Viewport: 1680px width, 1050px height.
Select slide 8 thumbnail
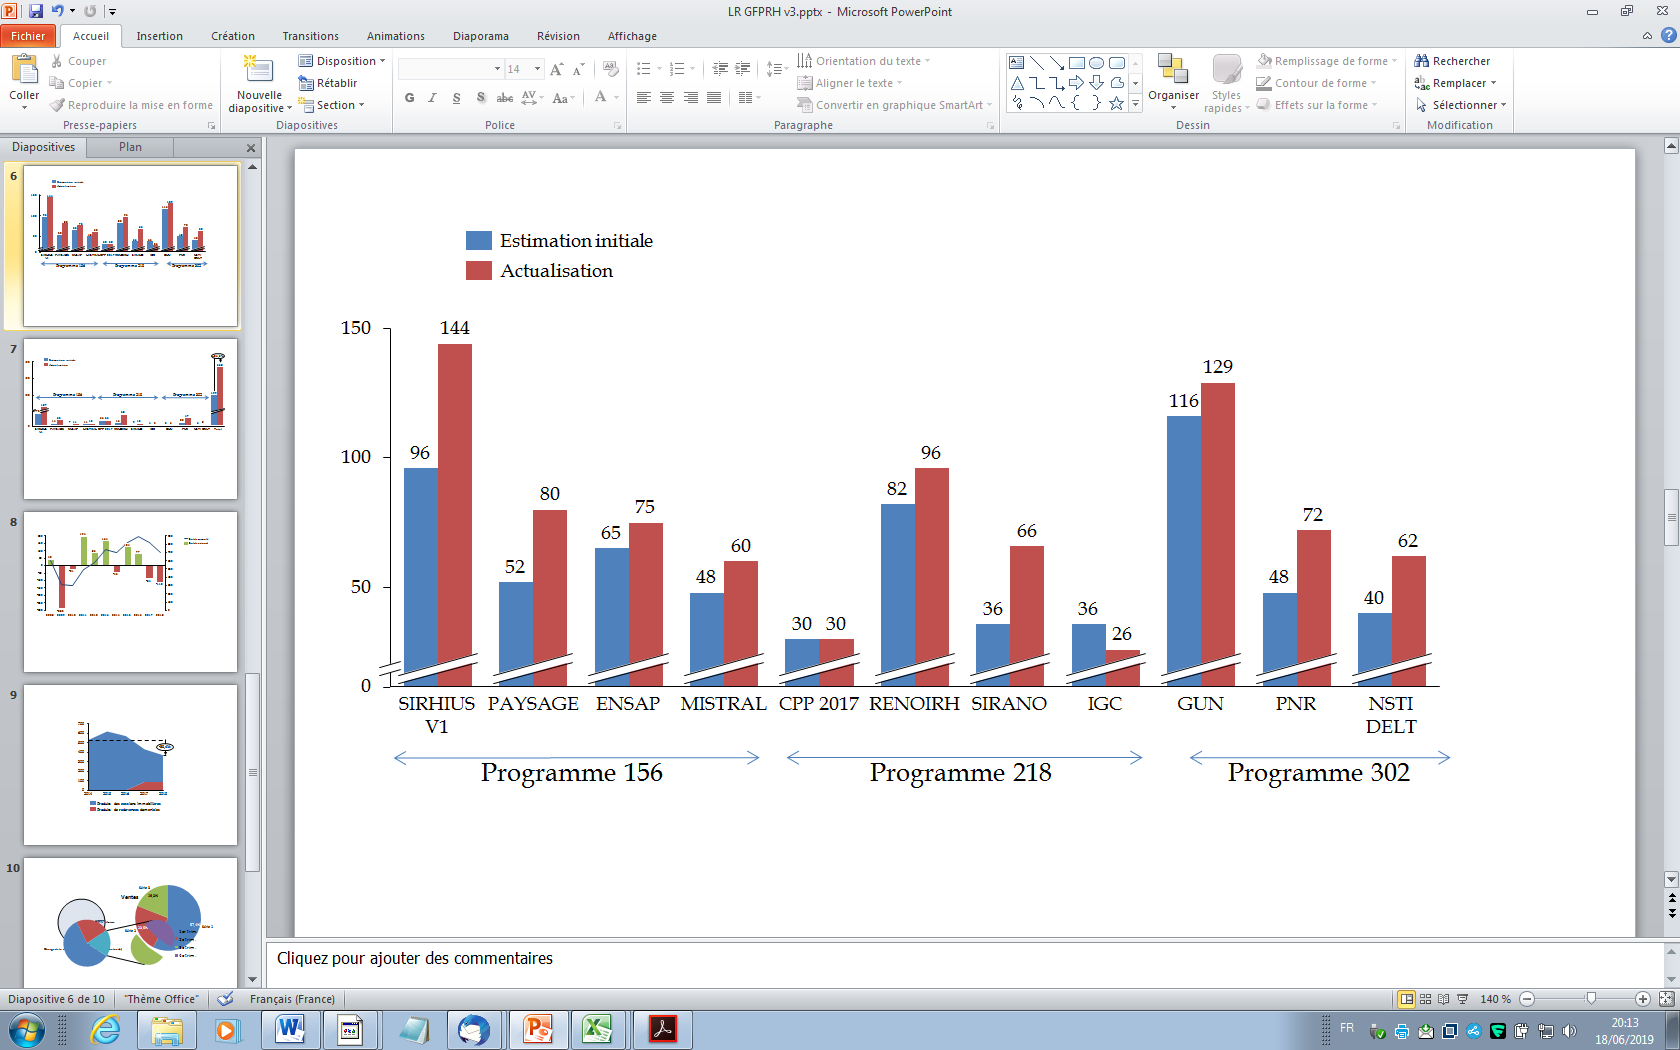pos(130,592)
